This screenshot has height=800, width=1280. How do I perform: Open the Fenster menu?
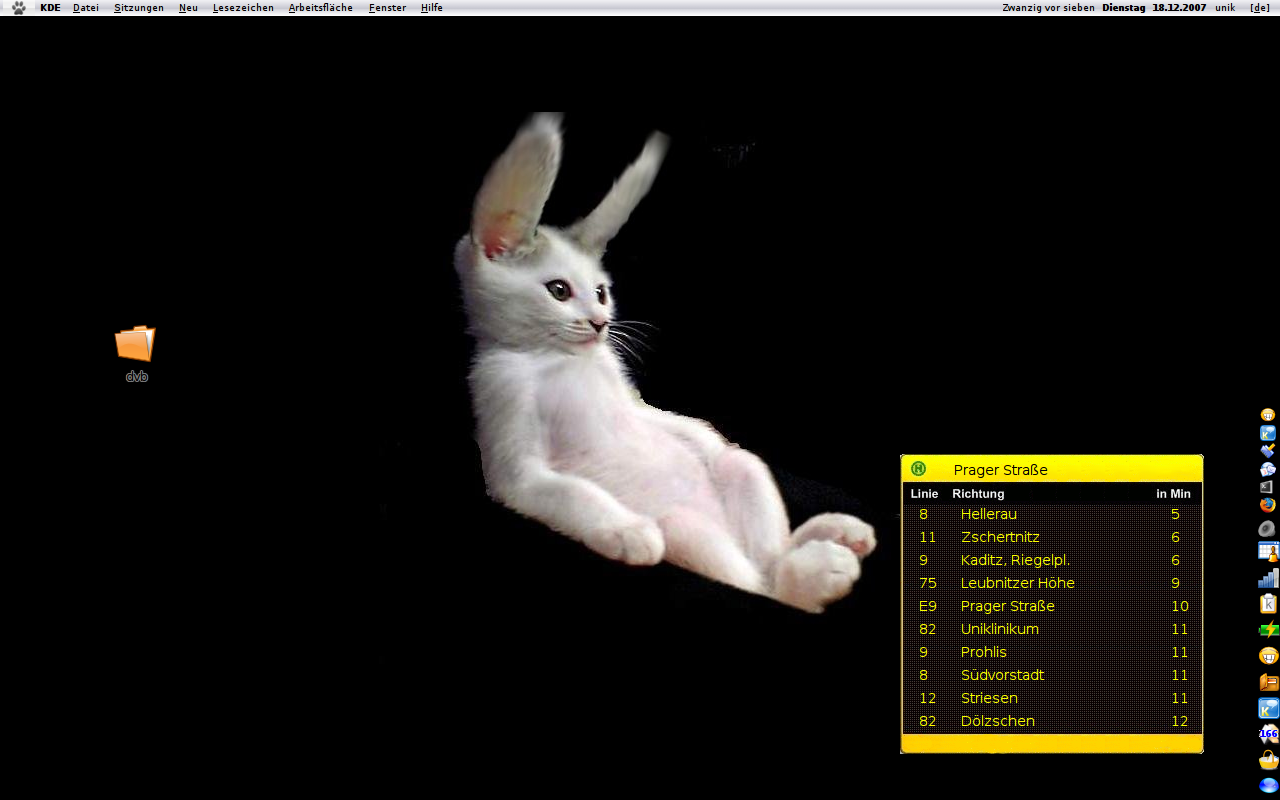pos(387,7)
